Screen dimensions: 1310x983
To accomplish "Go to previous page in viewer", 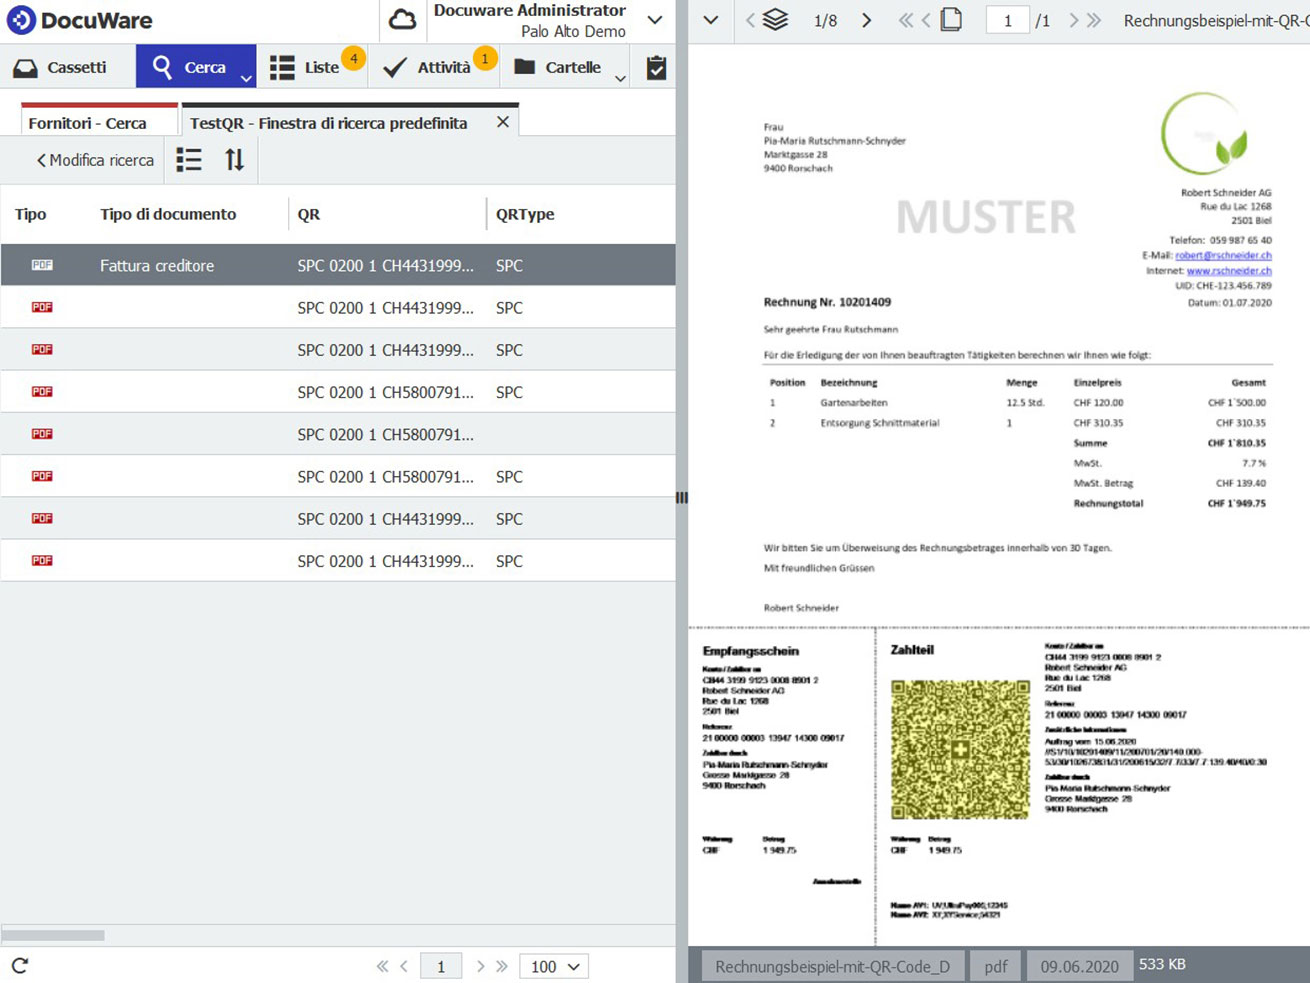I will click(x=926, y=20).
